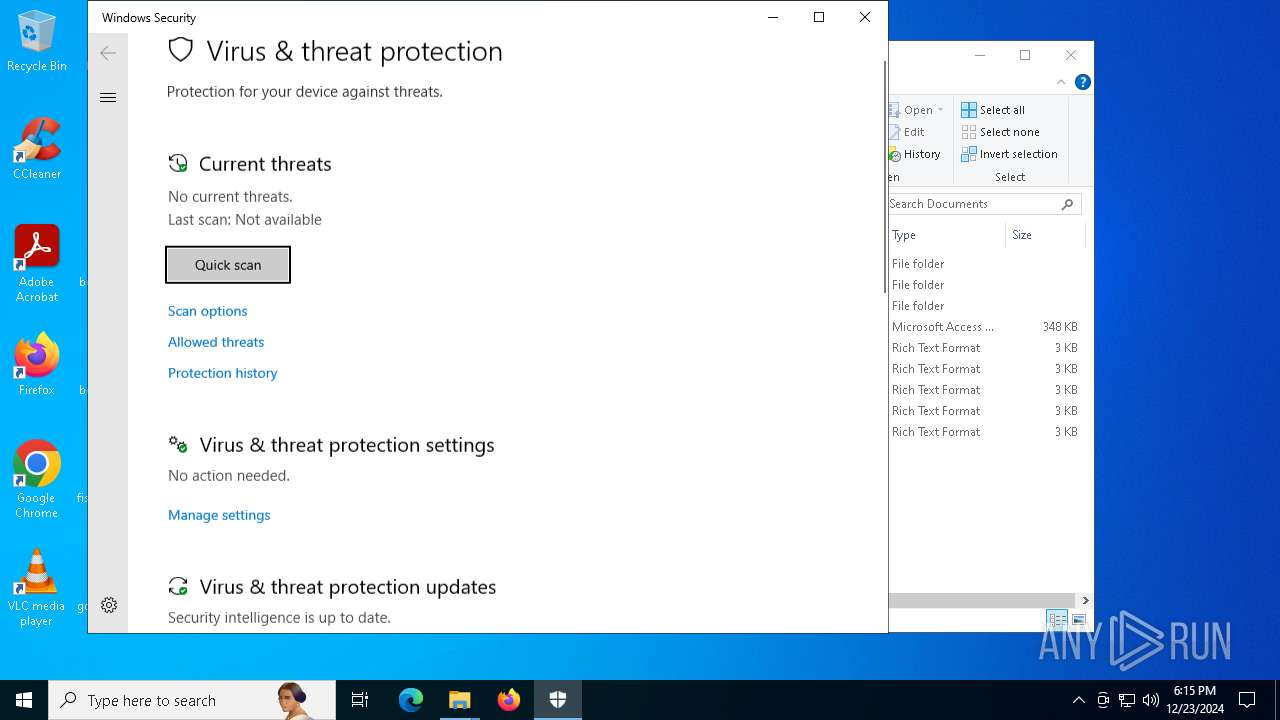
Task: Click the taskbar search box
Action: pyautogui.click(x=192, y=700)
